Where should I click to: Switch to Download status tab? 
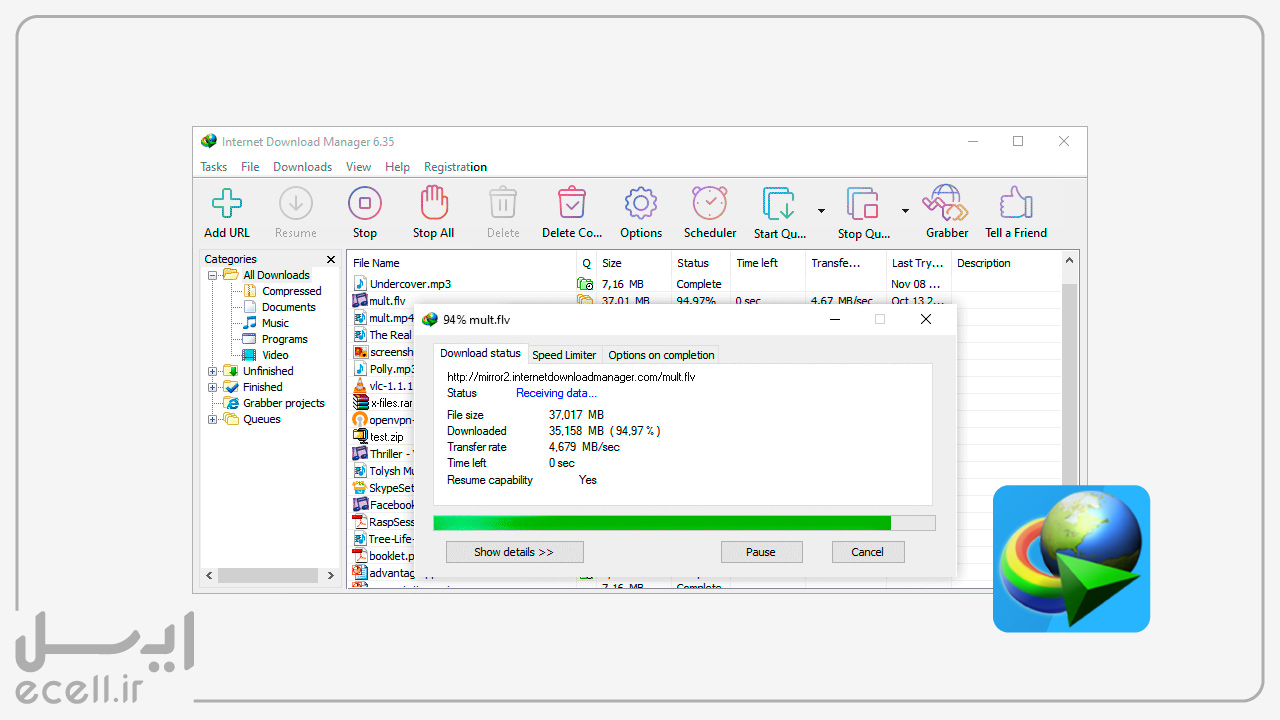pos(480,353)
